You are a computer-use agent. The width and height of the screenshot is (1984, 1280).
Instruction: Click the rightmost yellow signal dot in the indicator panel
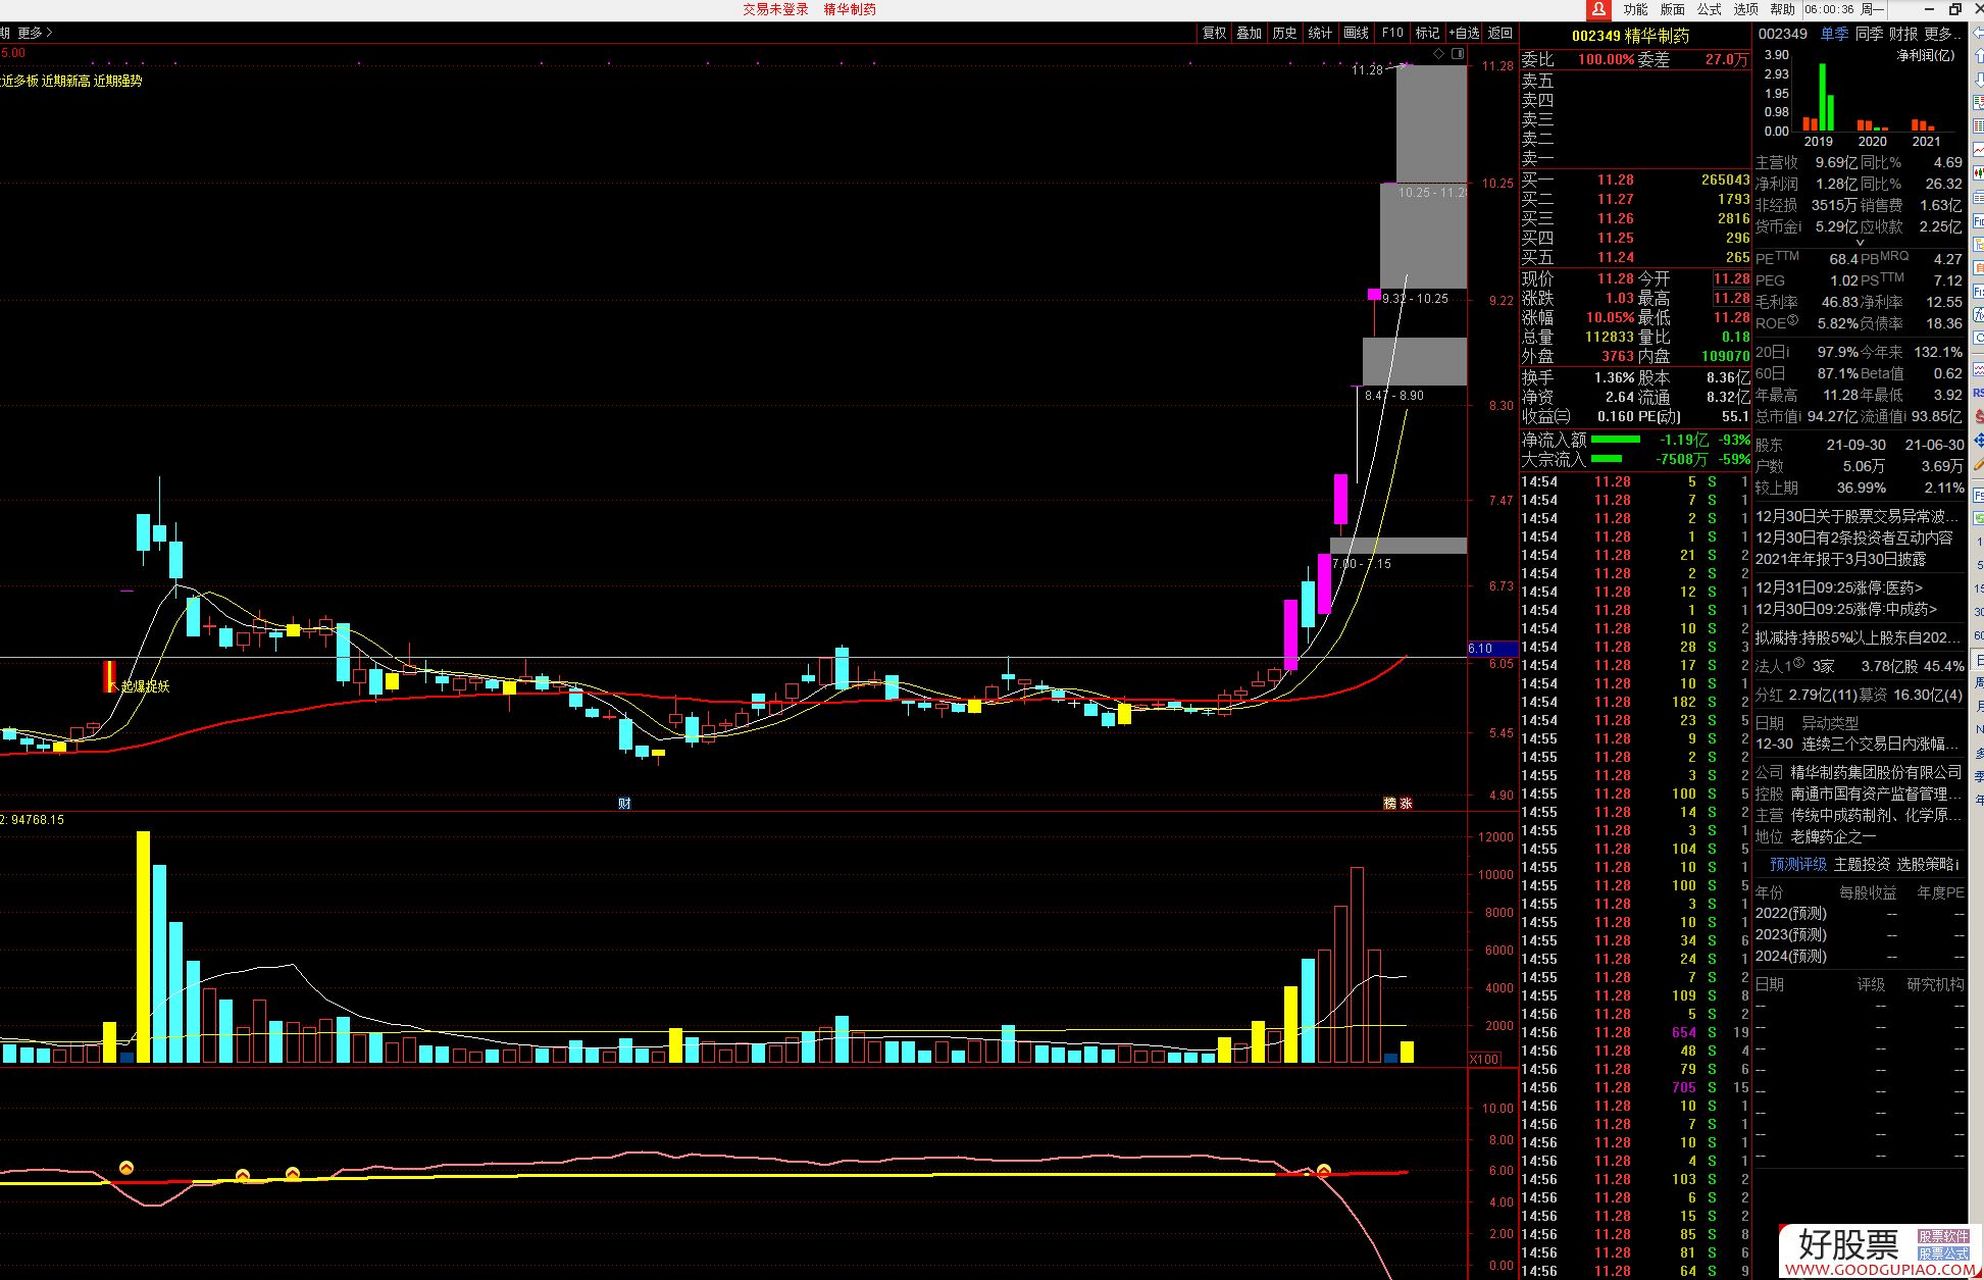pos(1323,1170)
